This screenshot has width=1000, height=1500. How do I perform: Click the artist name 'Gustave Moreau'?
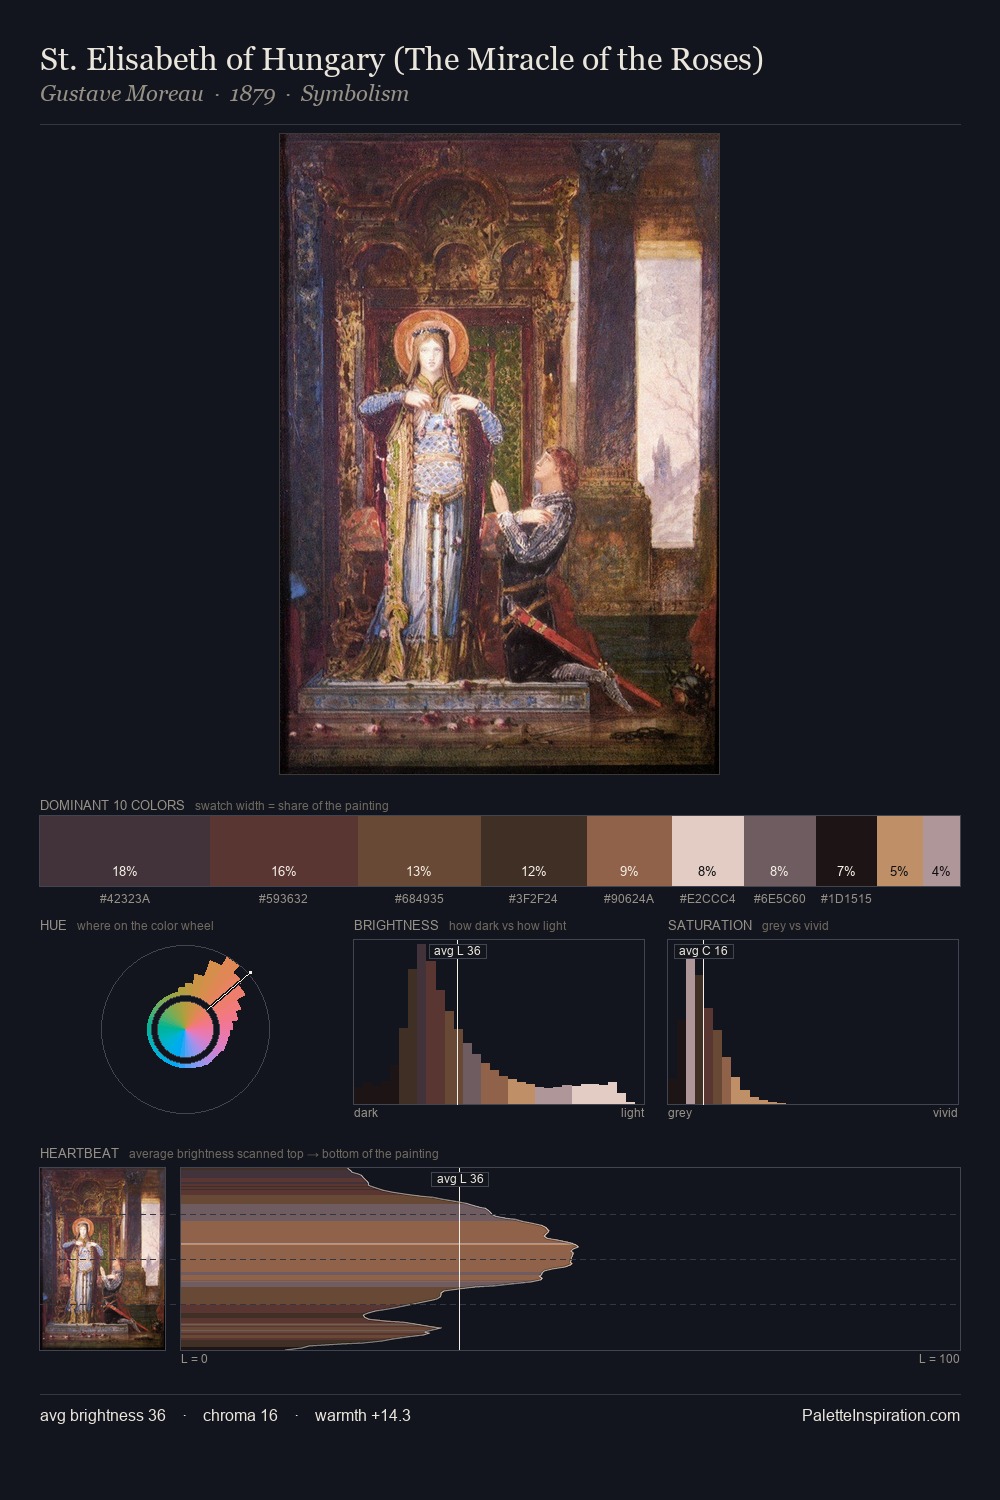pos(122,94)
